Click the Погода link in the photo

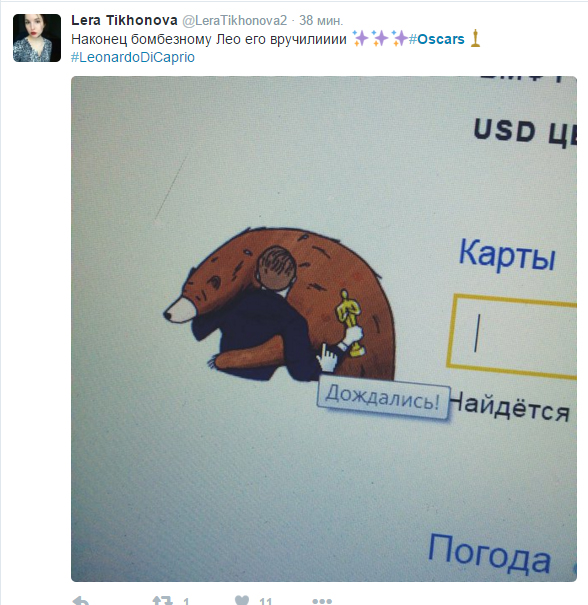pyautogui.click(x=489, y=554)
